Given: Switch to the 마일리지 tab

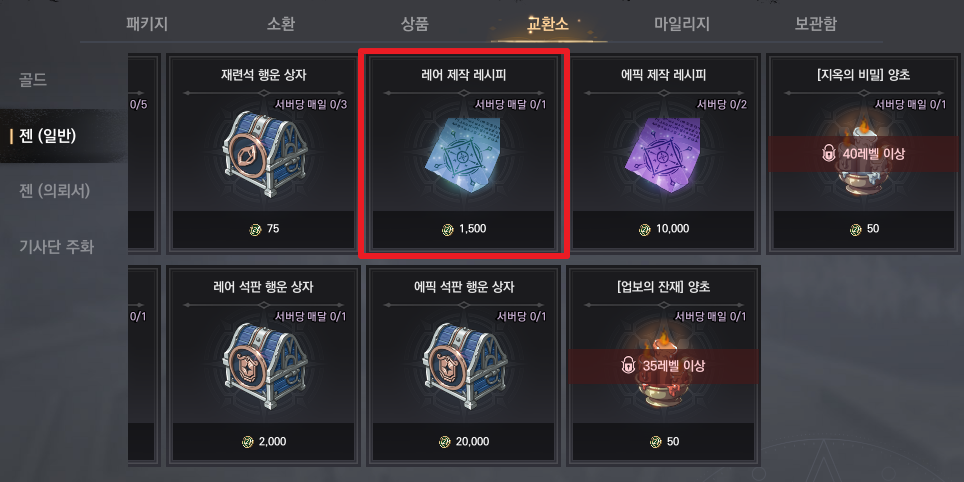Looking at the screenshot, I should (x=682, y=24).
